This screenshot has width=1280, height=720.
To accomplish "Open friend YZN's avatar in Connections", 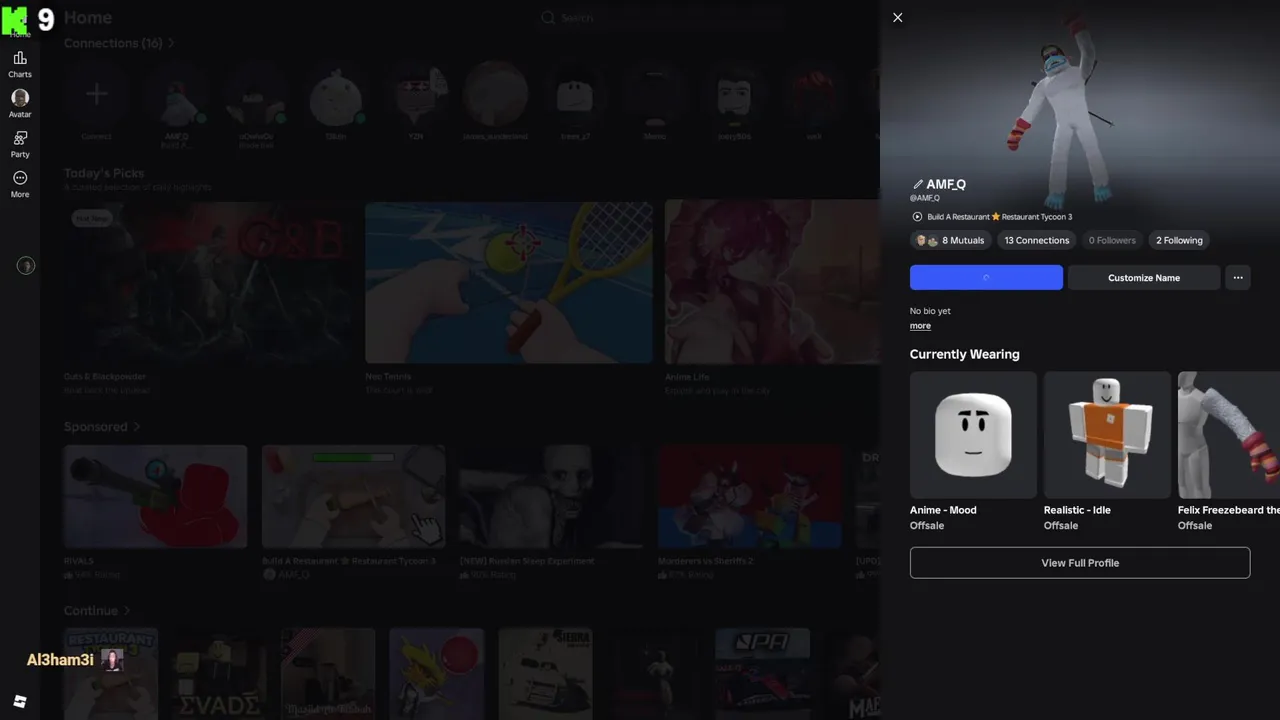I will point(416,94).
